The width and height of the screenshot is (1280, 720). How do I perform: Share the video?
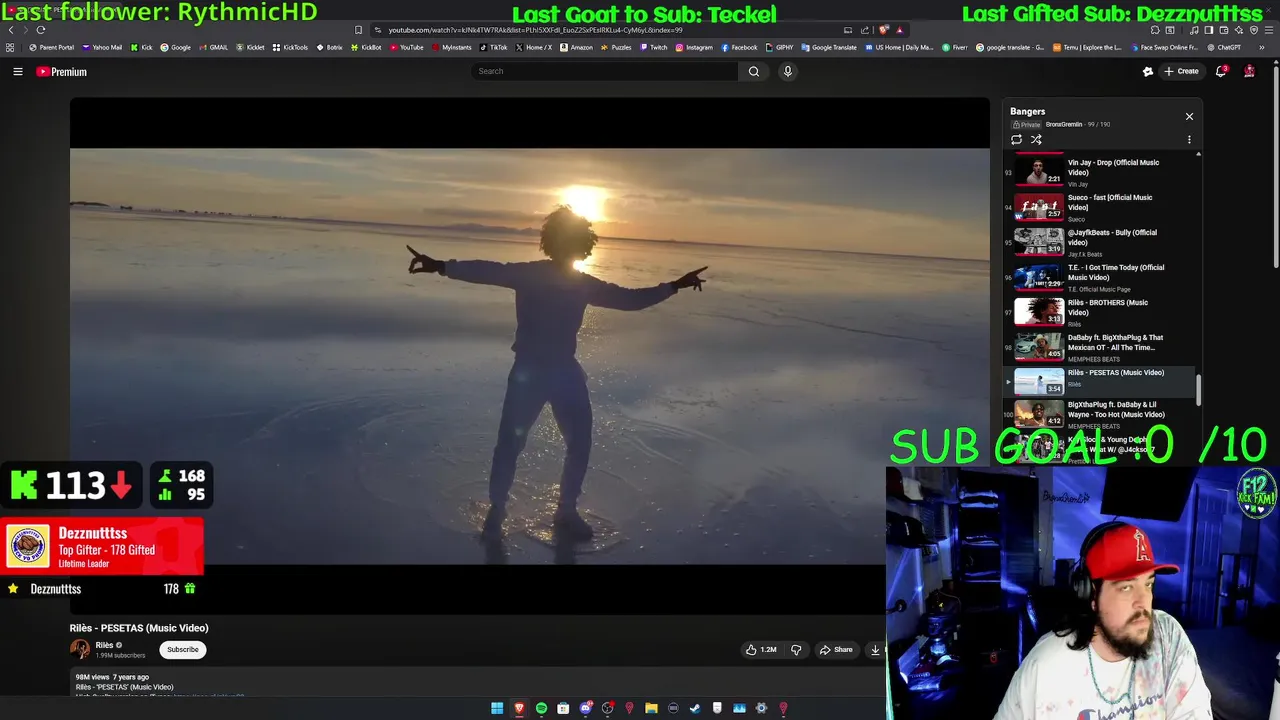(x=836, y=650)
